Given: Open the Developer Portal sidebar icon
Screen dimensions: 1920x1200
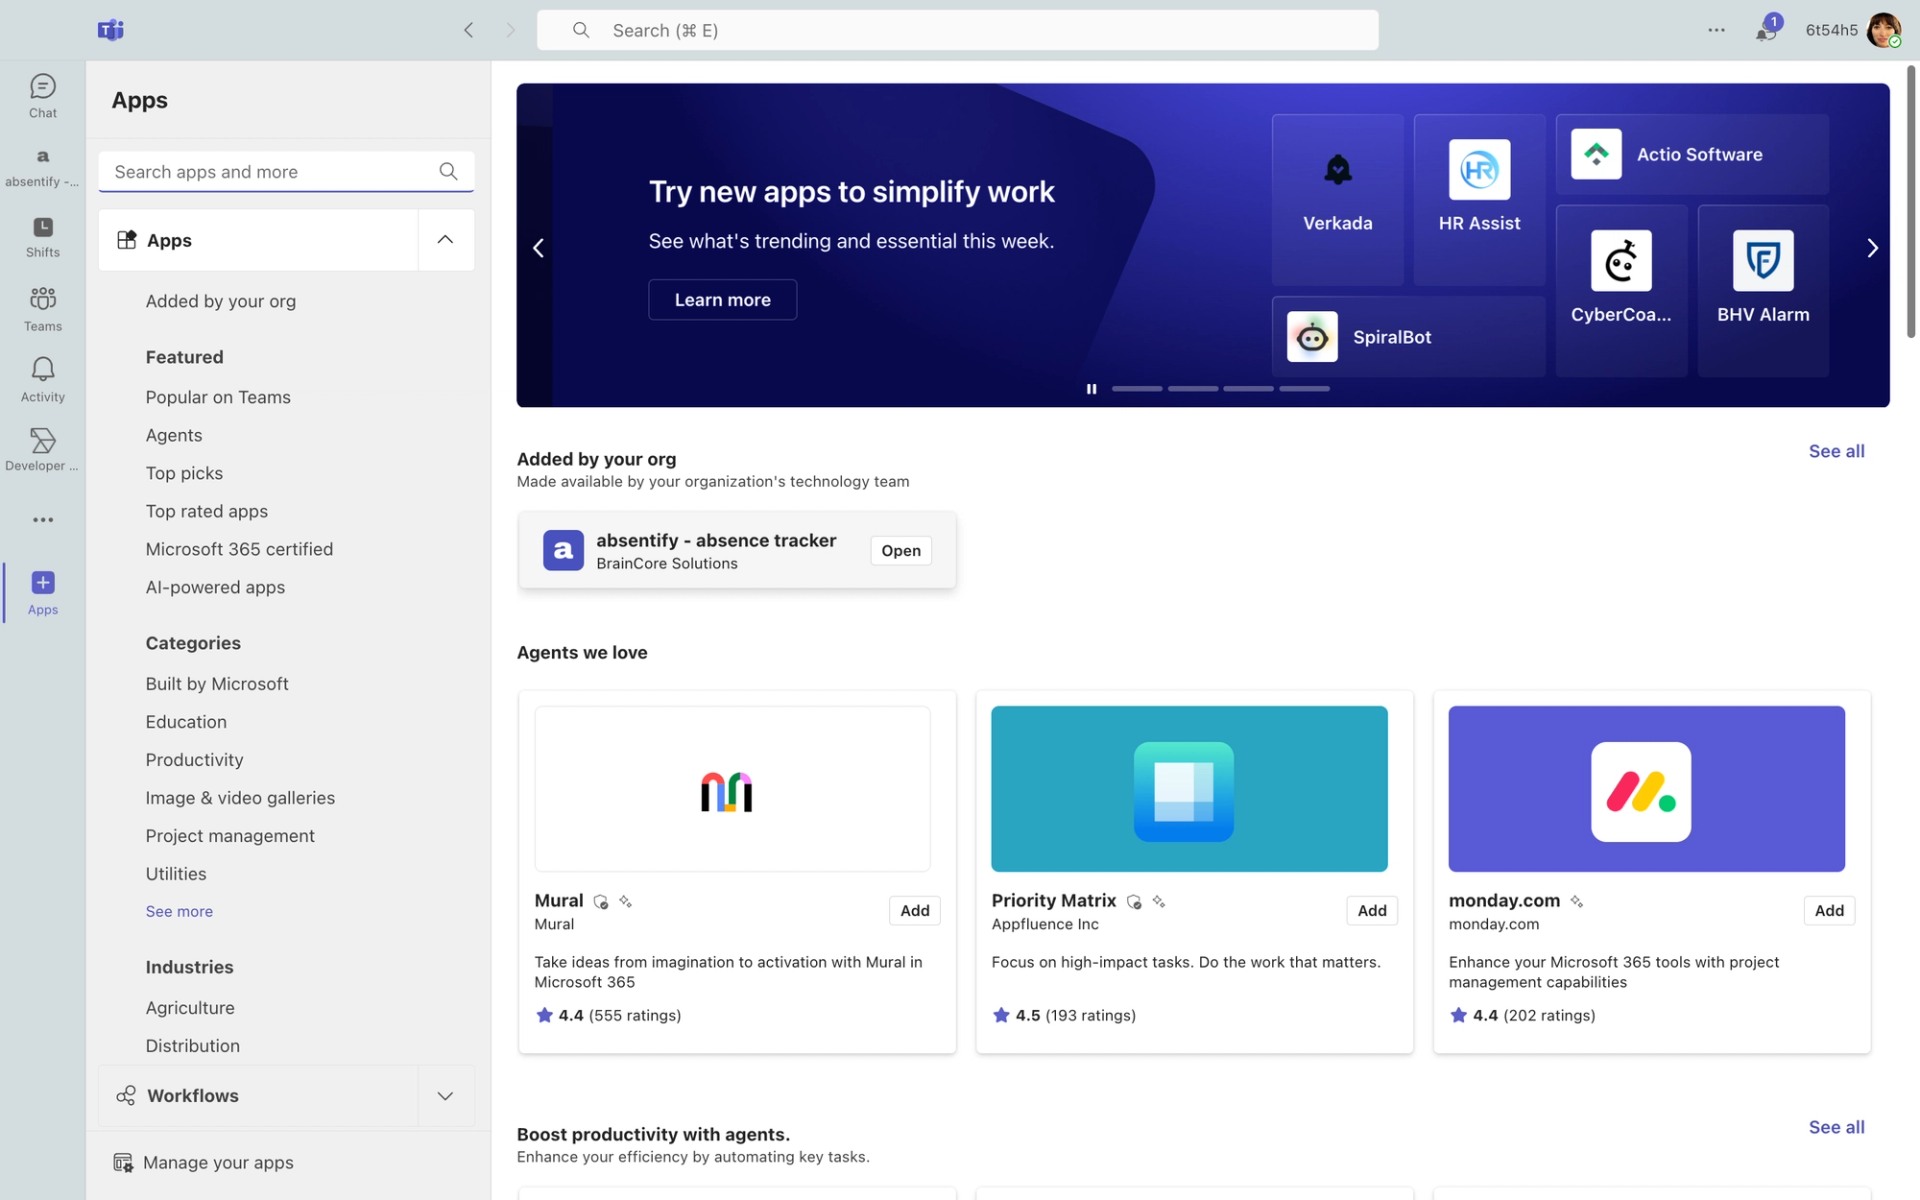Looking at the screenshot, I should 42,449.
